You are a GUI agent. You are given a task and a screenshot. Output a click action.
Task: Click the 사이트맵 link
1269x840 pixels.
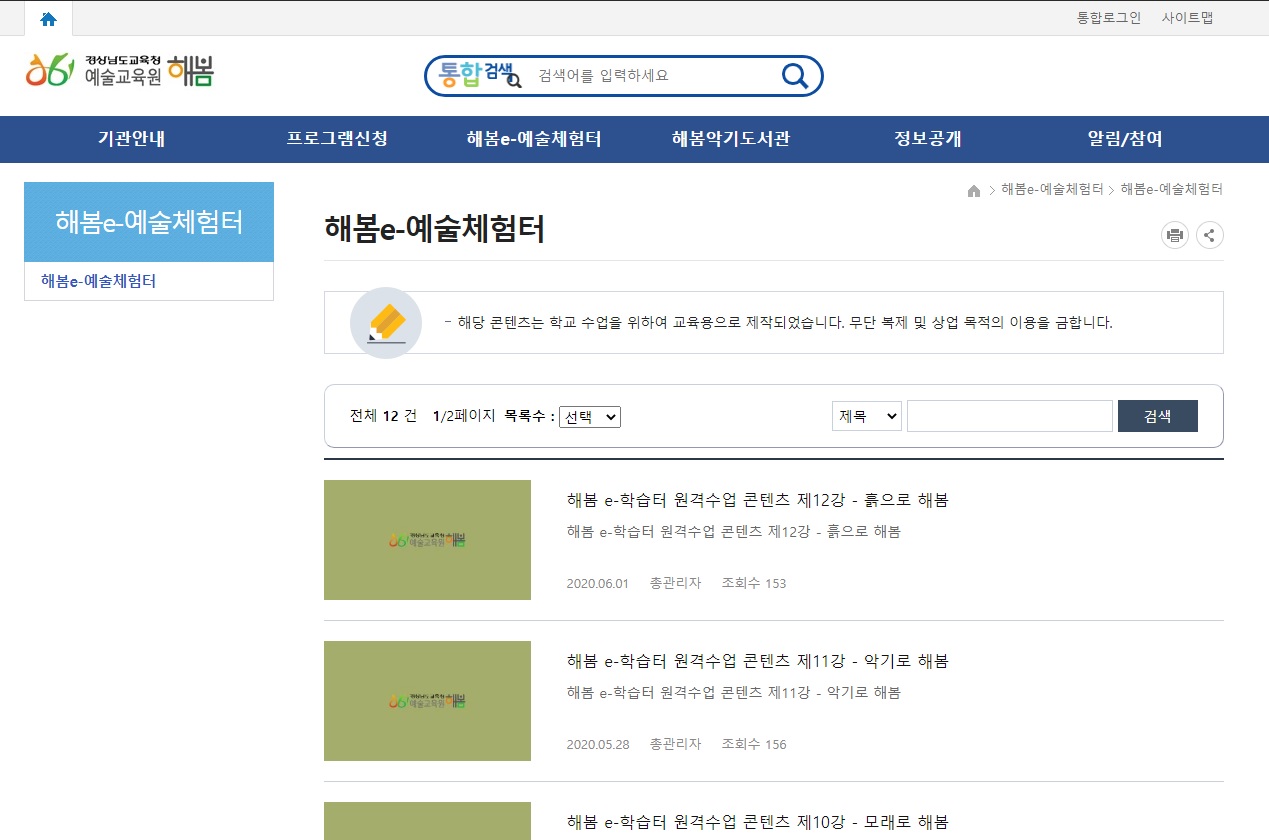point(1187,18)
